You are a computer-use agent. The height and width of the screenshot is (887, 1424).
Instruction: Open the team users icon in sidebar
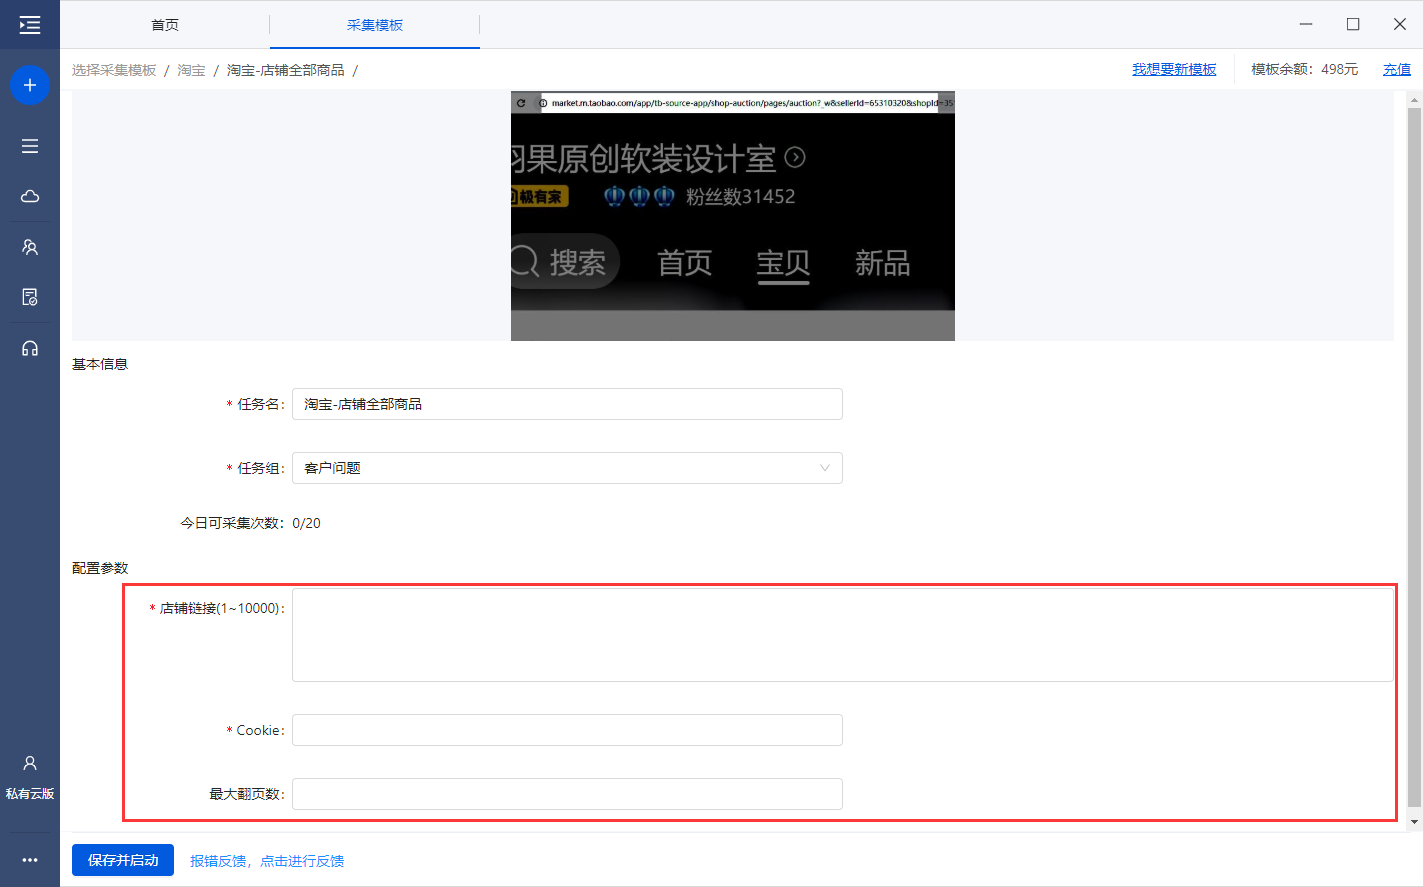pyautogui.click(x=30, y=247)
